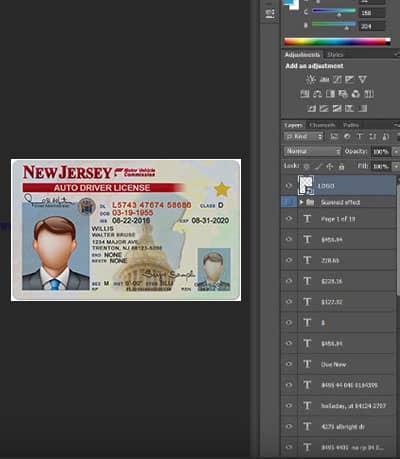
Task: Lock image pixels with brush icon
Action: coord(318,166)
